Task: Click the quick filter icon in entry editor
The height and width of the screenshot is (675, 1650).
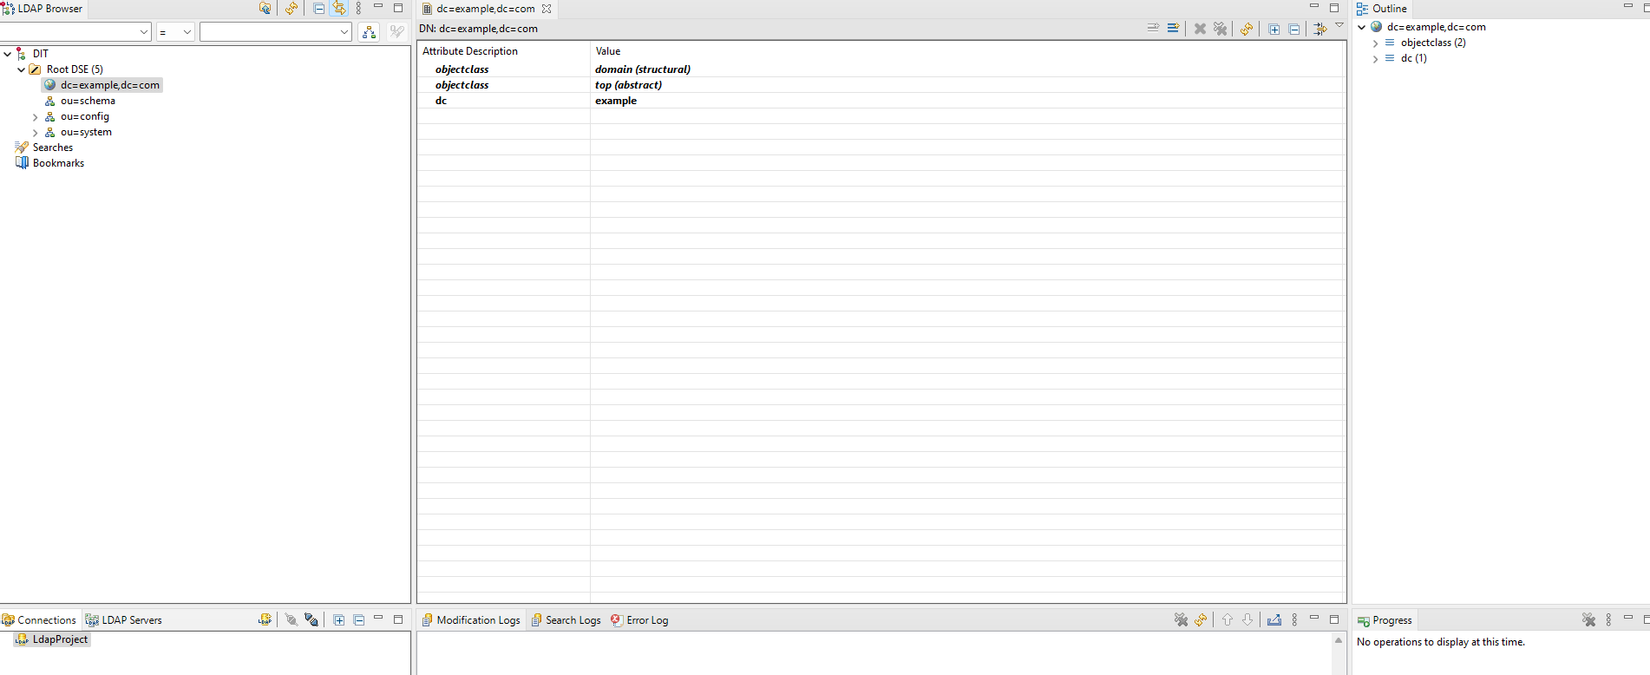Action: (1320, 29)
